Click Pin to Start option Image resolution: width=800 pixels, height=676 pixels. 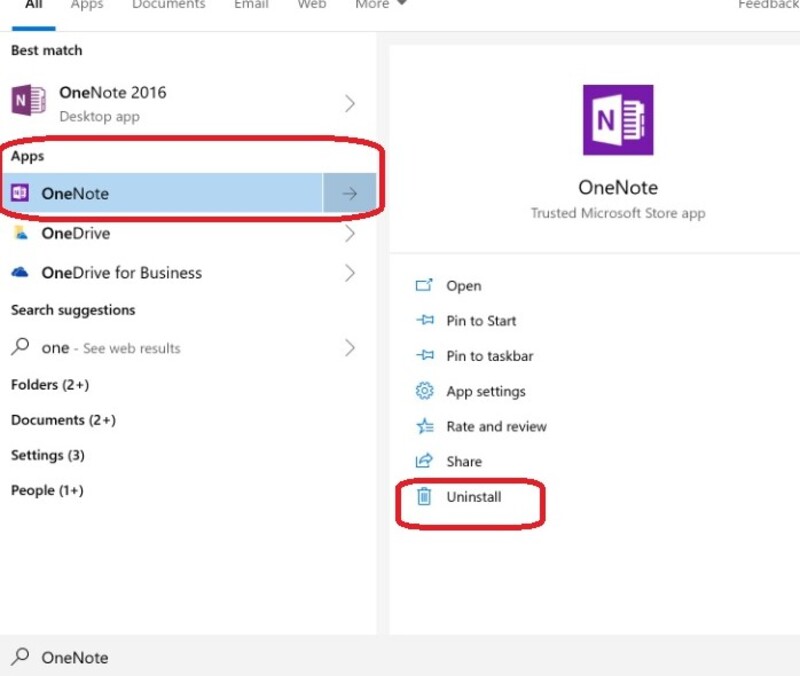tap(481, 320)
